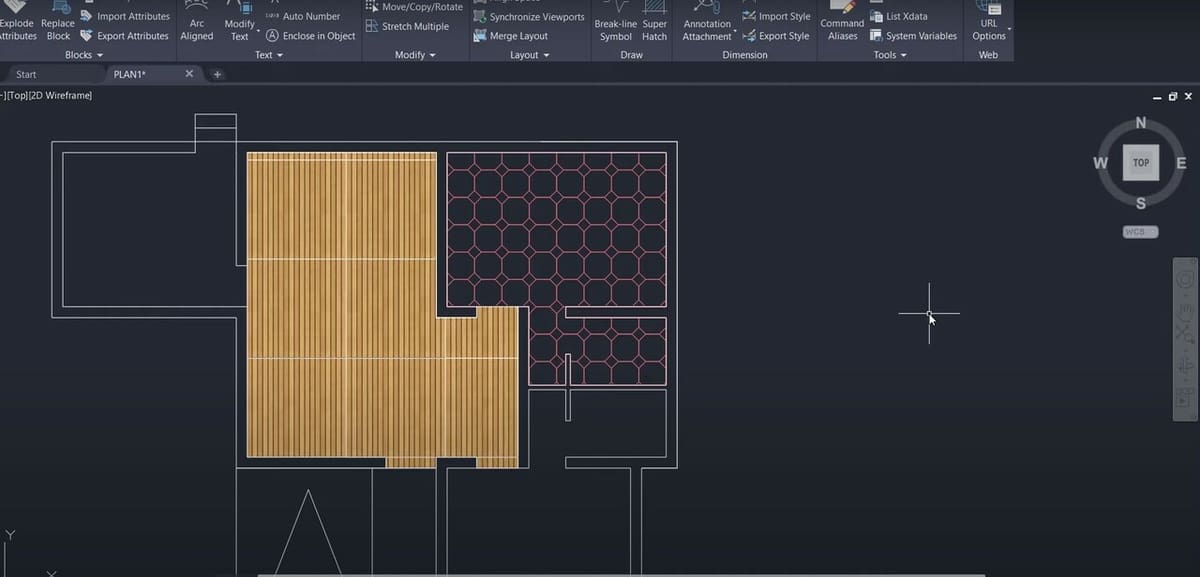1200x577 pixels.
Task: Open the [Top] view controls menu
Action: [17, 95]
